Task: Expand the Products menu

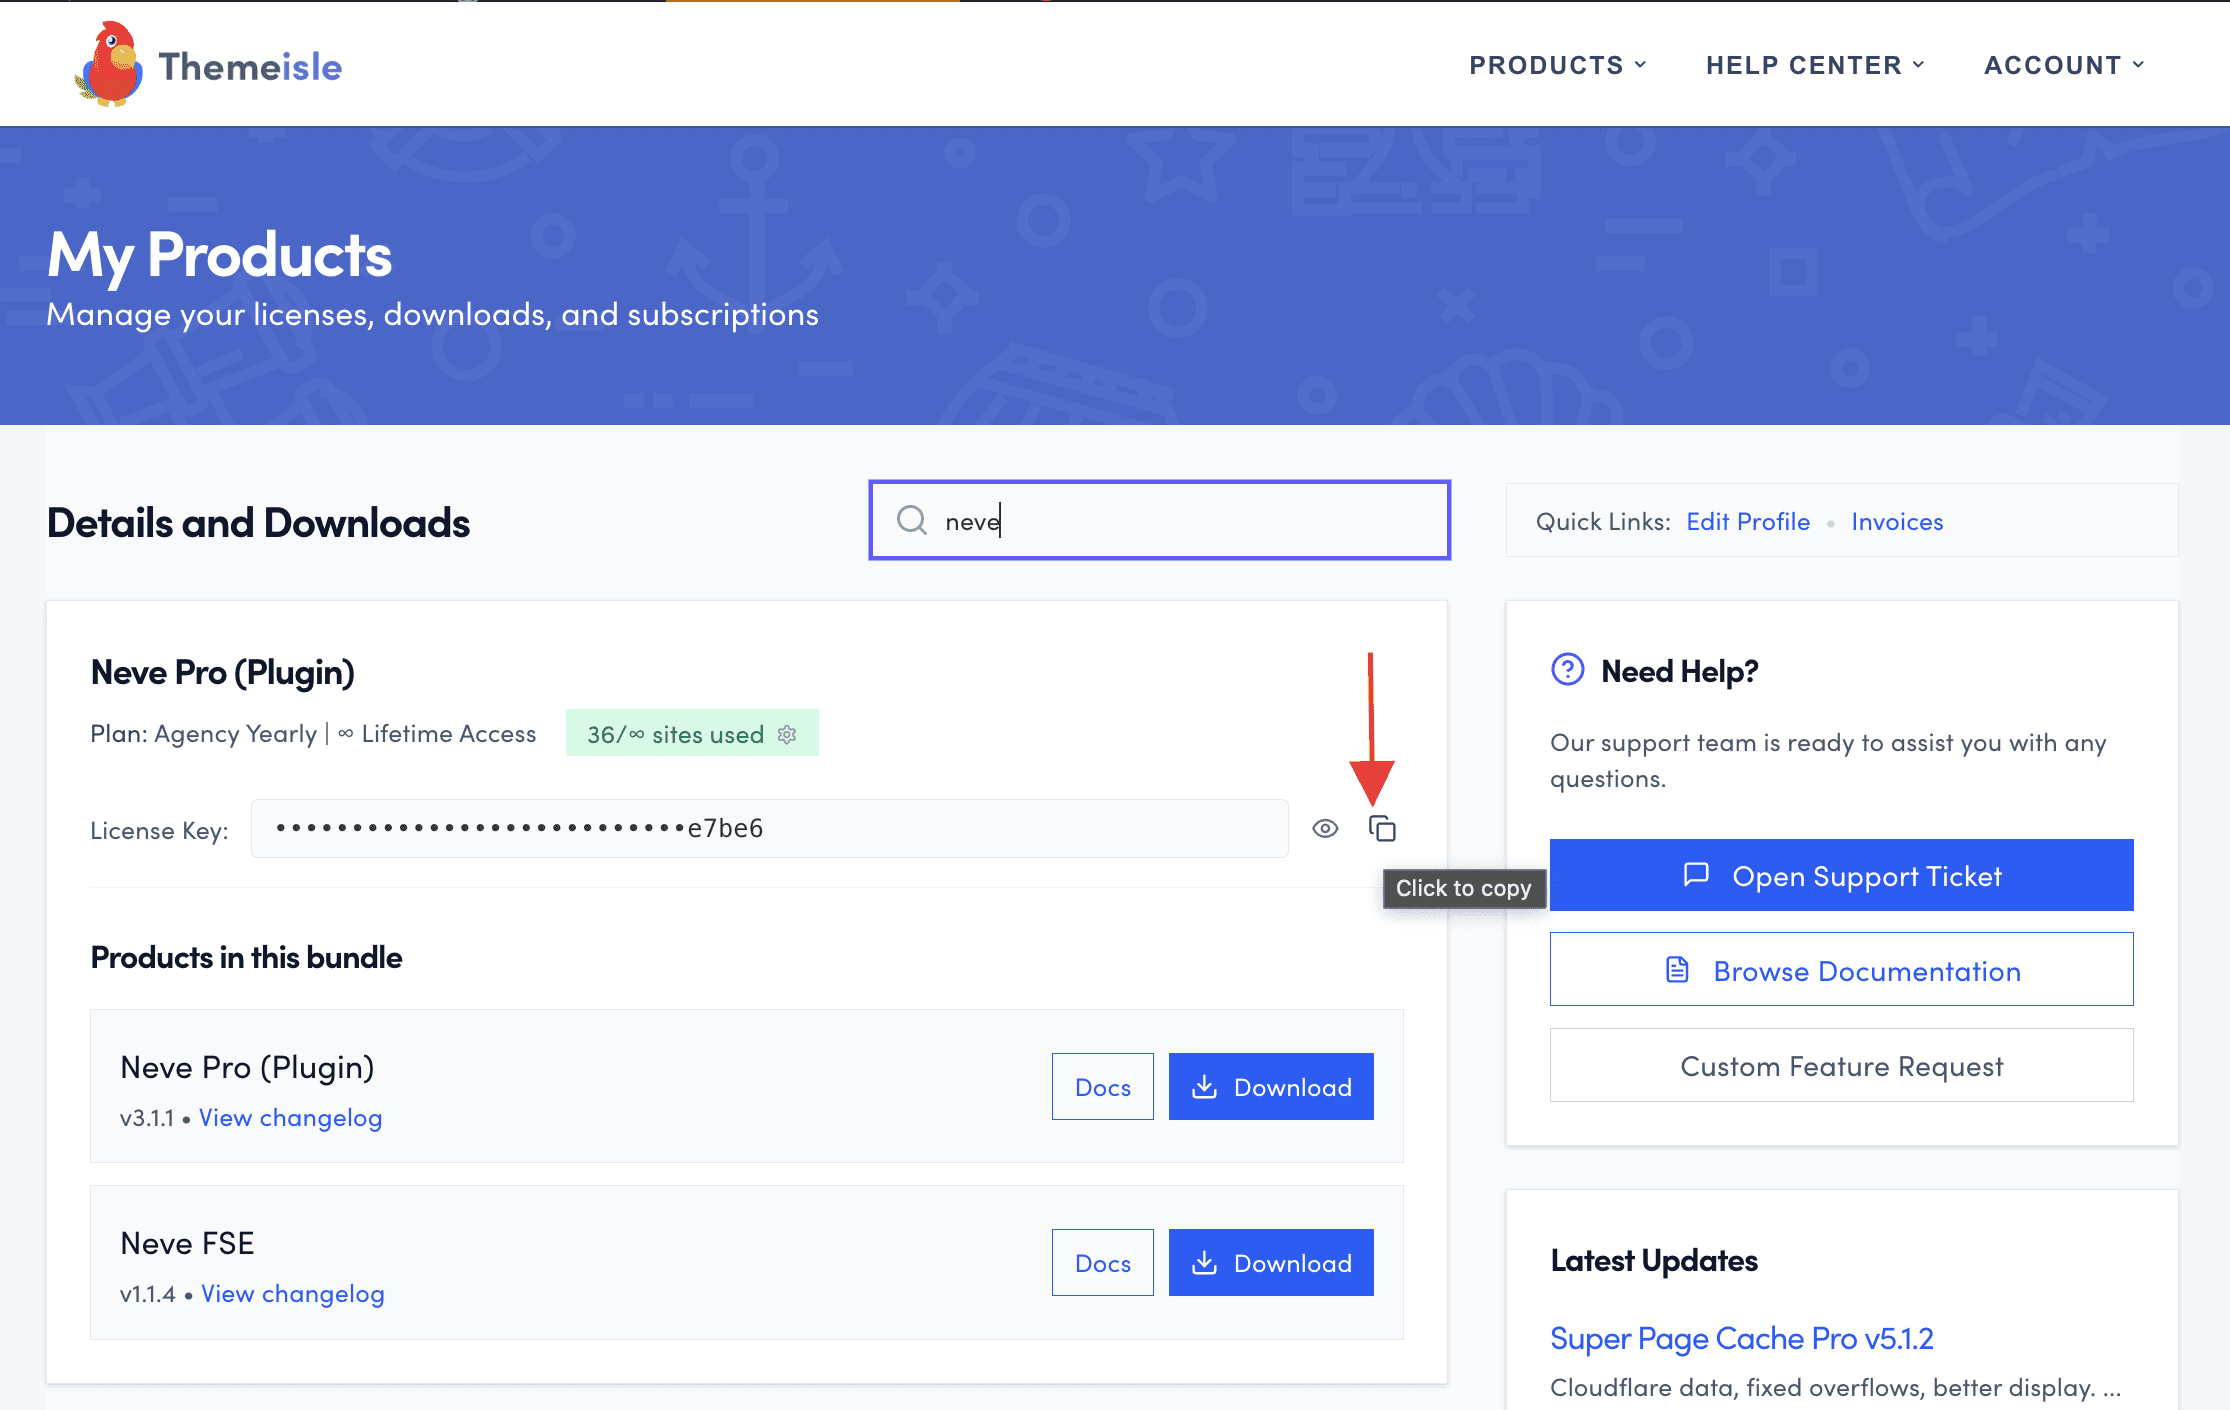Action: click(x=1556, y=65)
